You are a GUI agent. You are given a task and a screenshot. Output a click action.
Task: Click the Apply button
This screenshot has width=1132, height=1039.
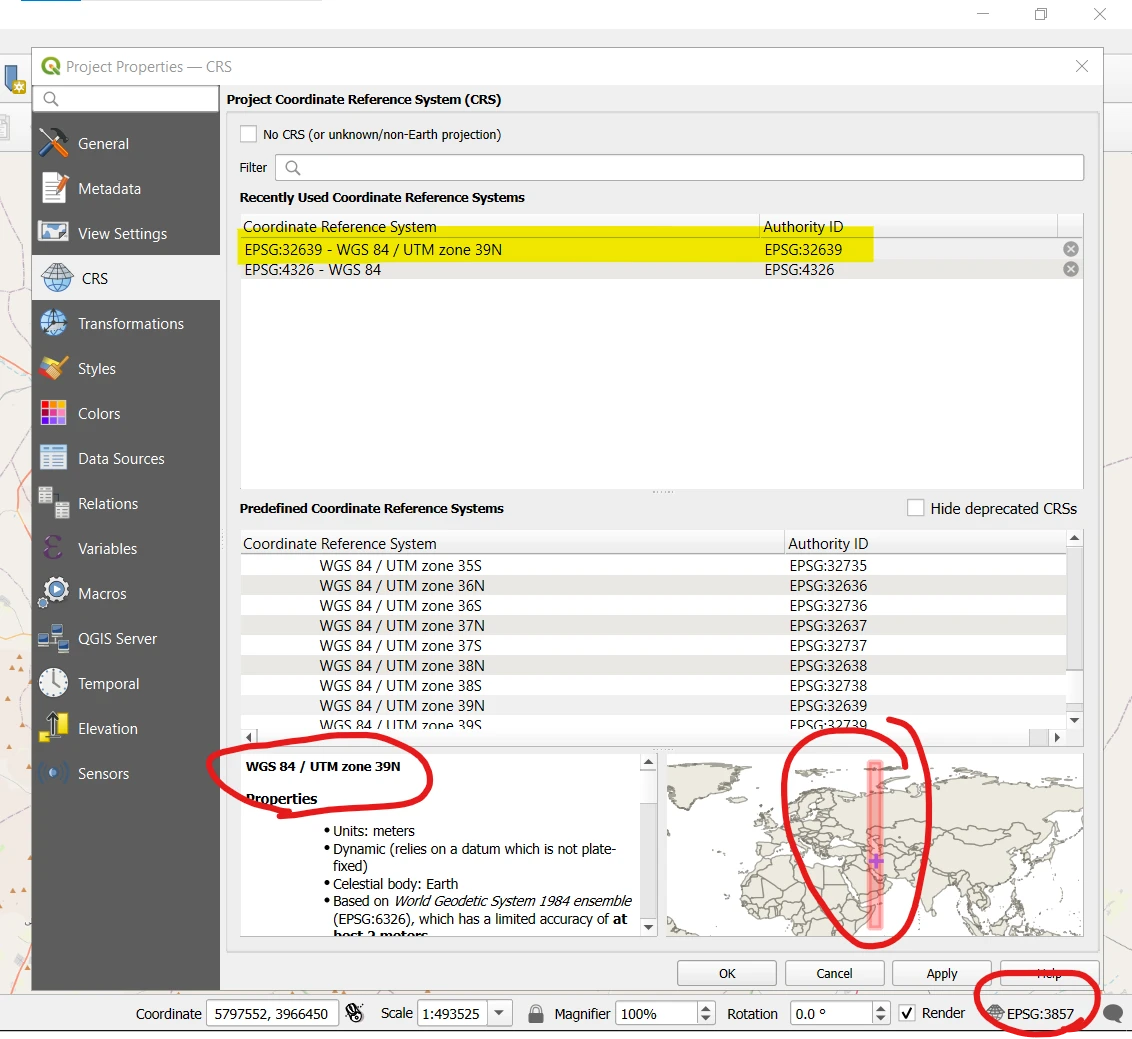tap(941, 973)
